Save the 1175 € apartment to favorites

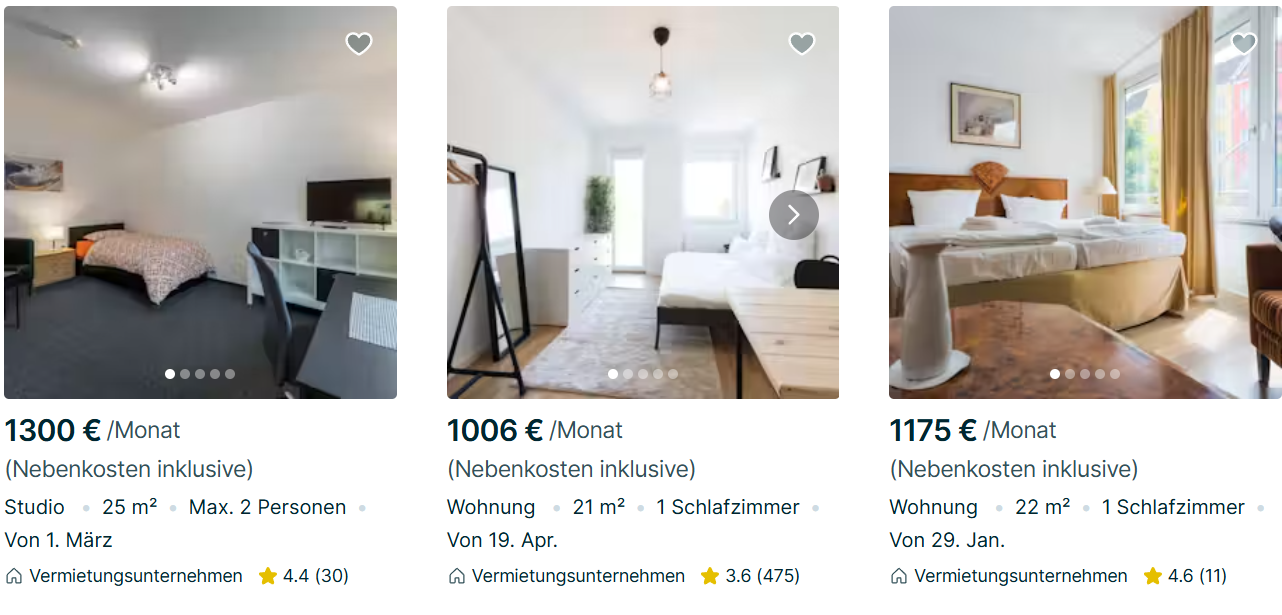[1243, 43]
